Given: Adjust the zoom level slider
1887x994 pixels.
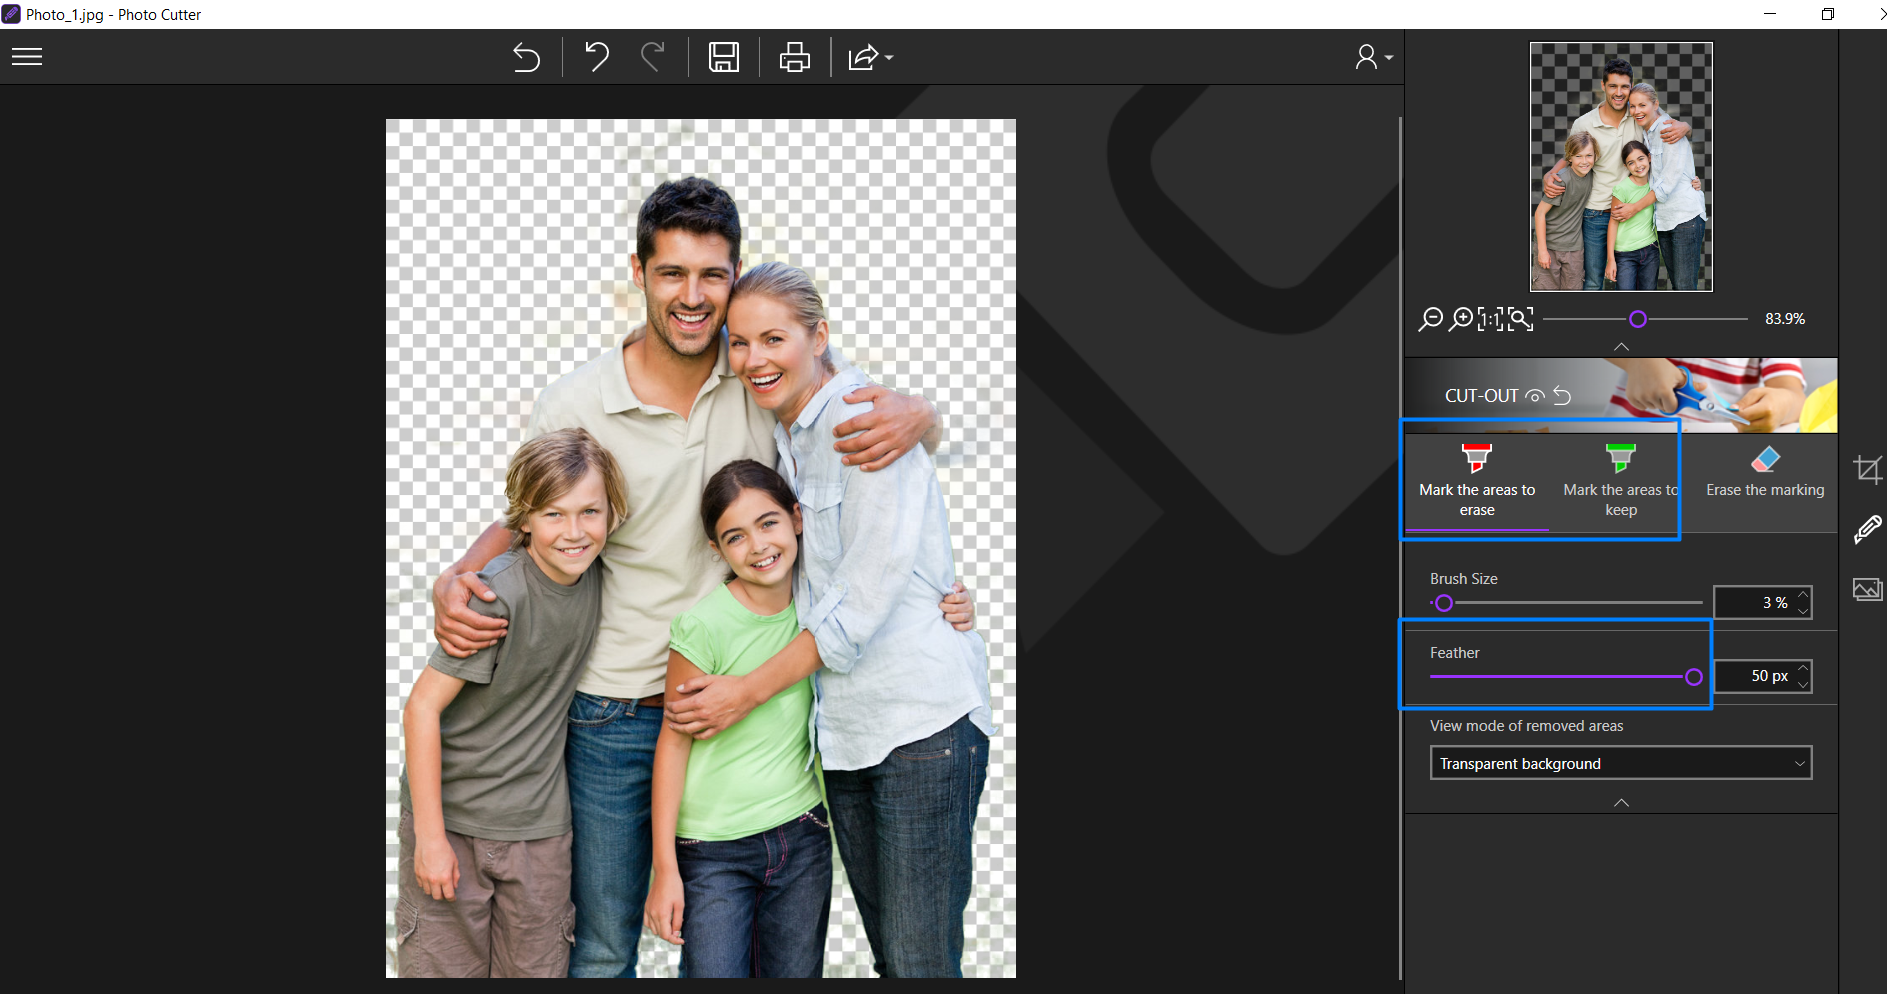Looking at the screenshot, I should point(1638,319).
